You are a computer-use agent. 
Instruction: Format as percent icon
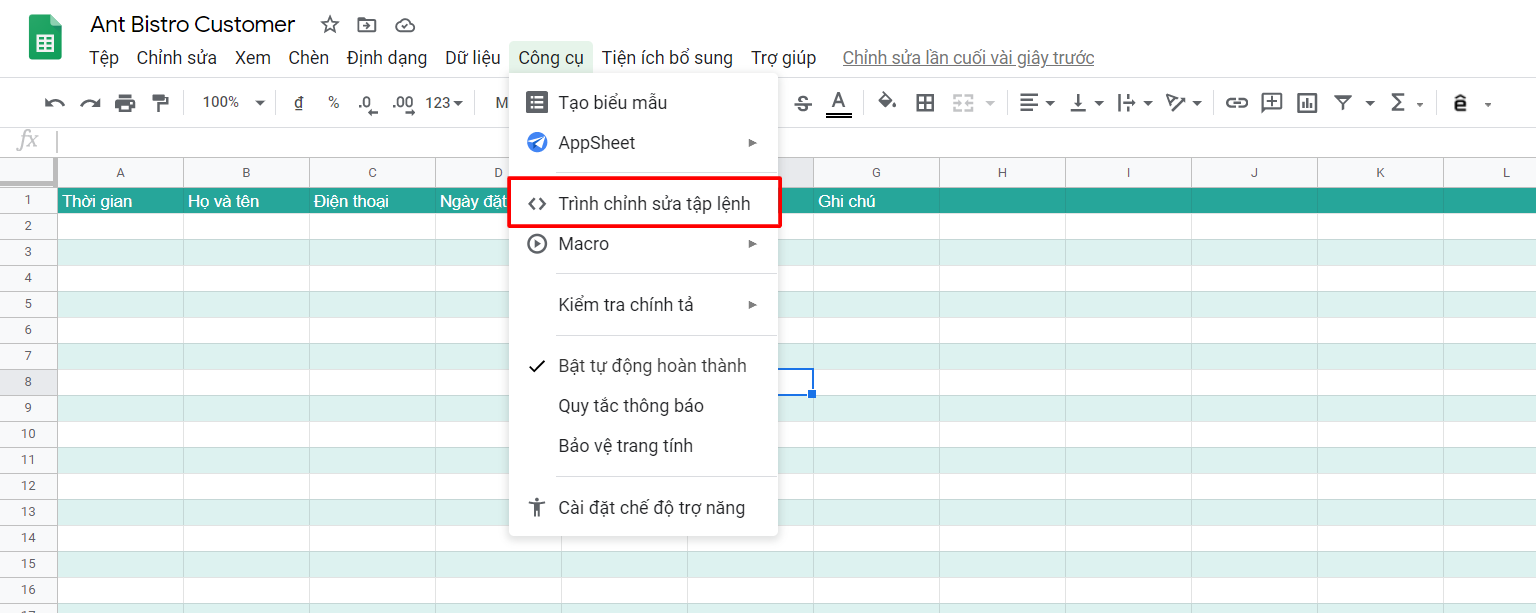[x=333, y=102]
